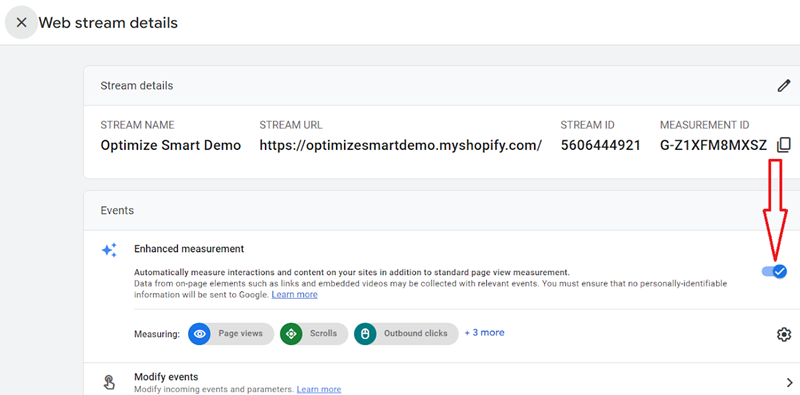This screenshot has height=395, width=800.
Task: Select the Stream ID value 5606444921
Action: click(x=601, y=145)
